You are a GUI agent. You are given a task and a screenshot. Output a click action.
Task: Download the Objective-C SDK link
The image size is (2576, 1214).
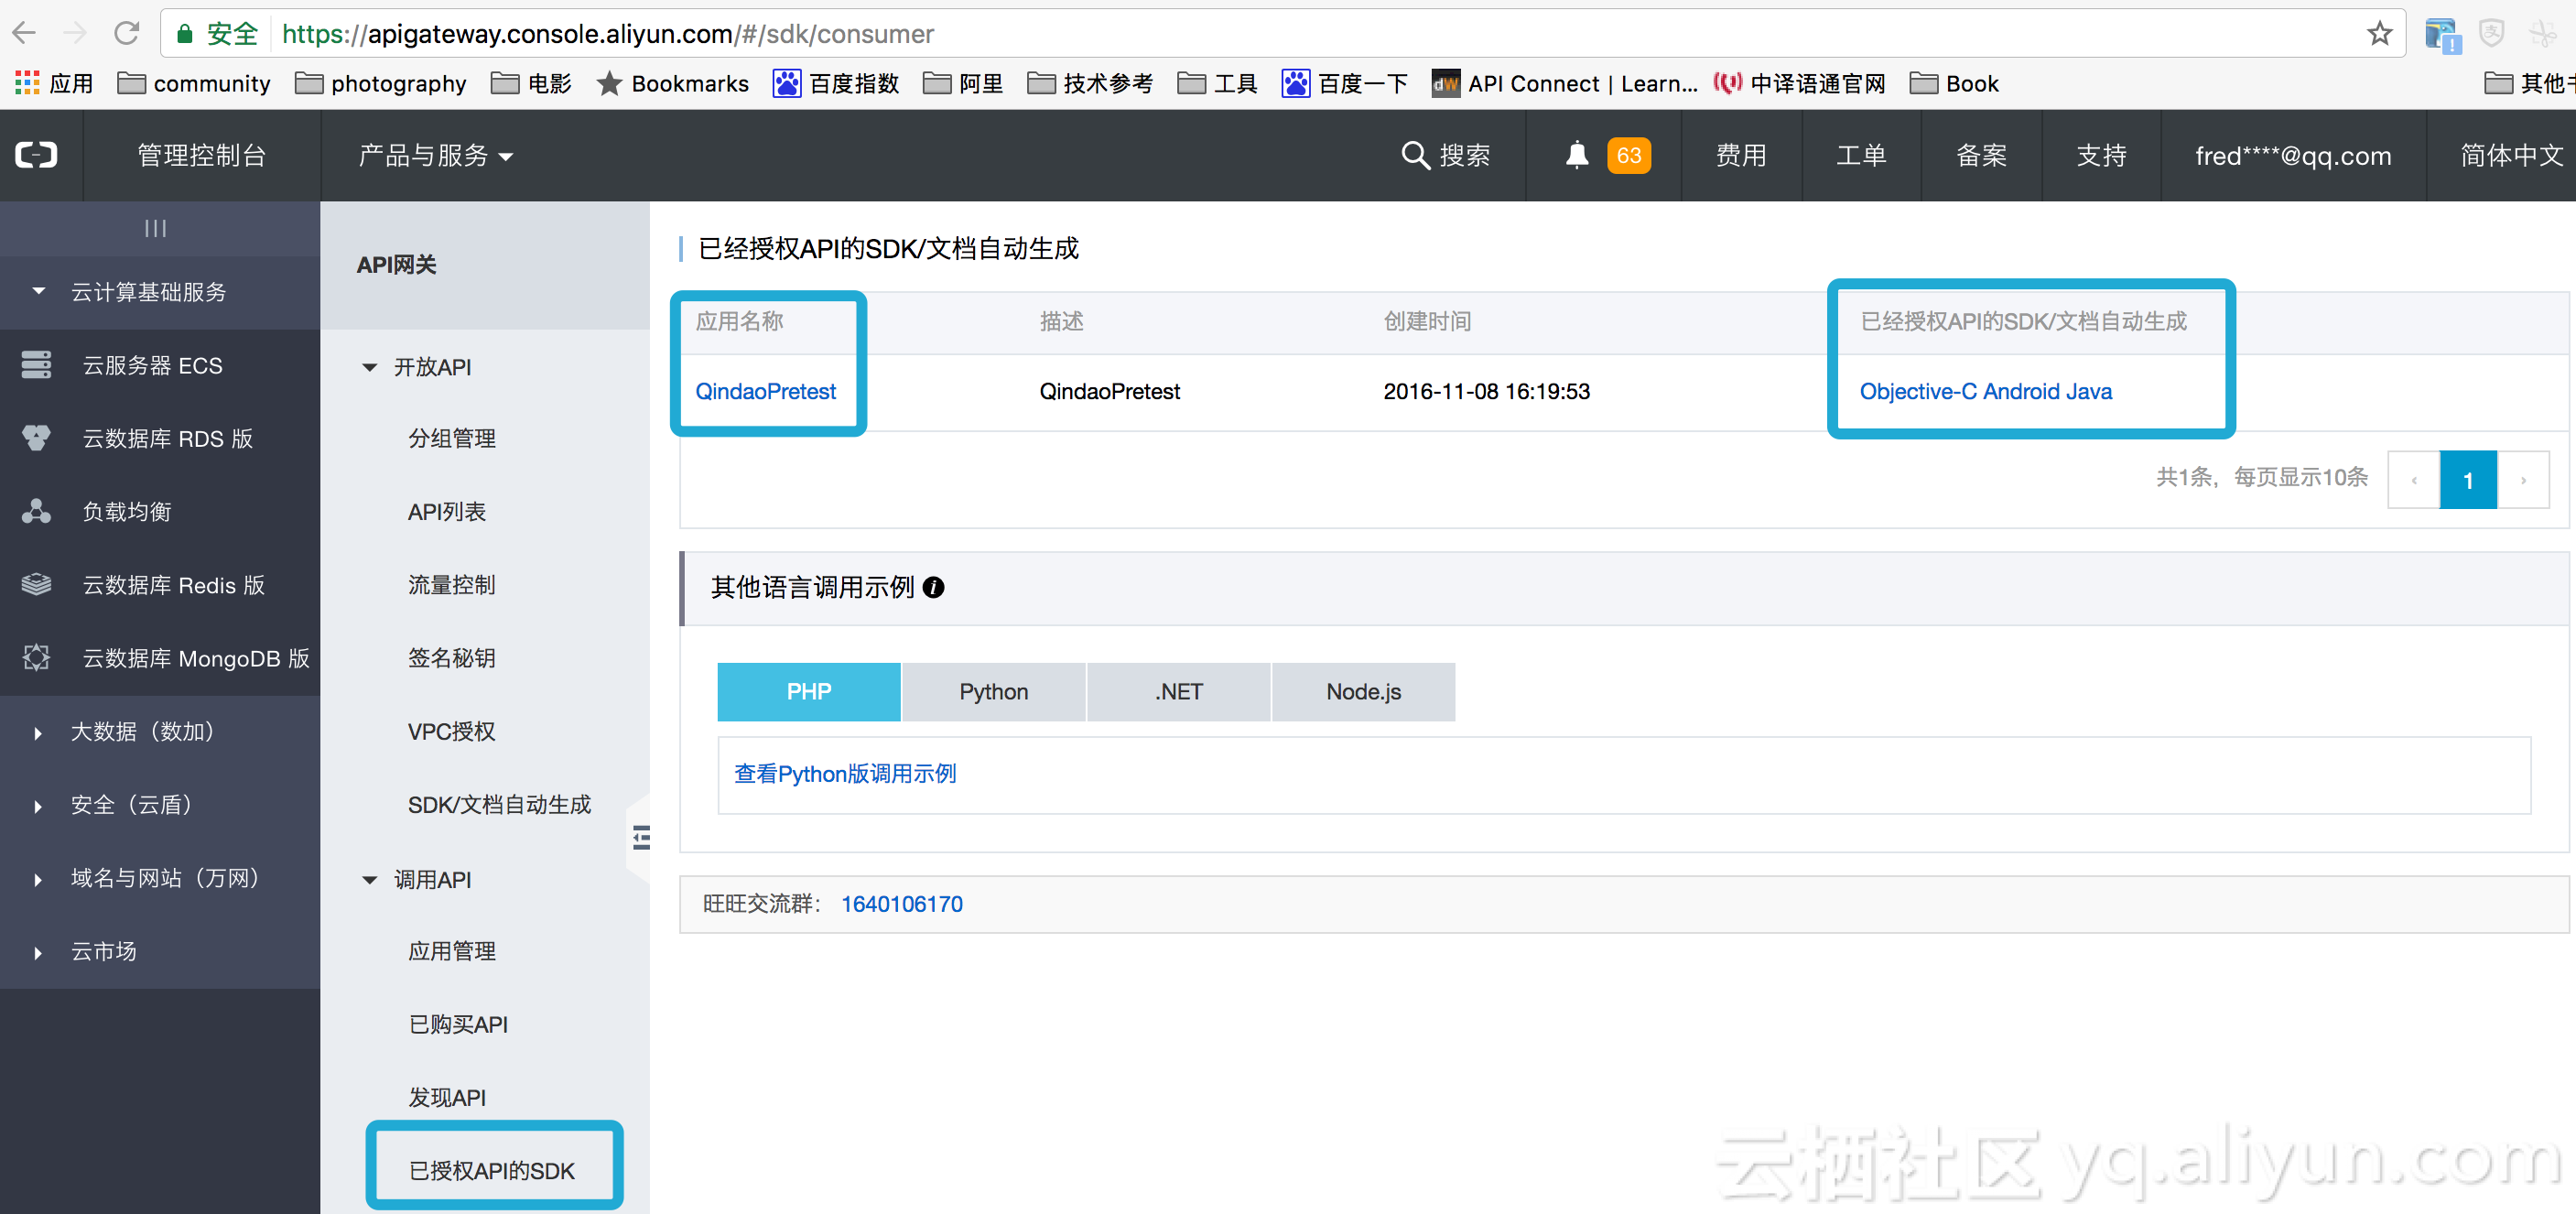pos(1918,391)
